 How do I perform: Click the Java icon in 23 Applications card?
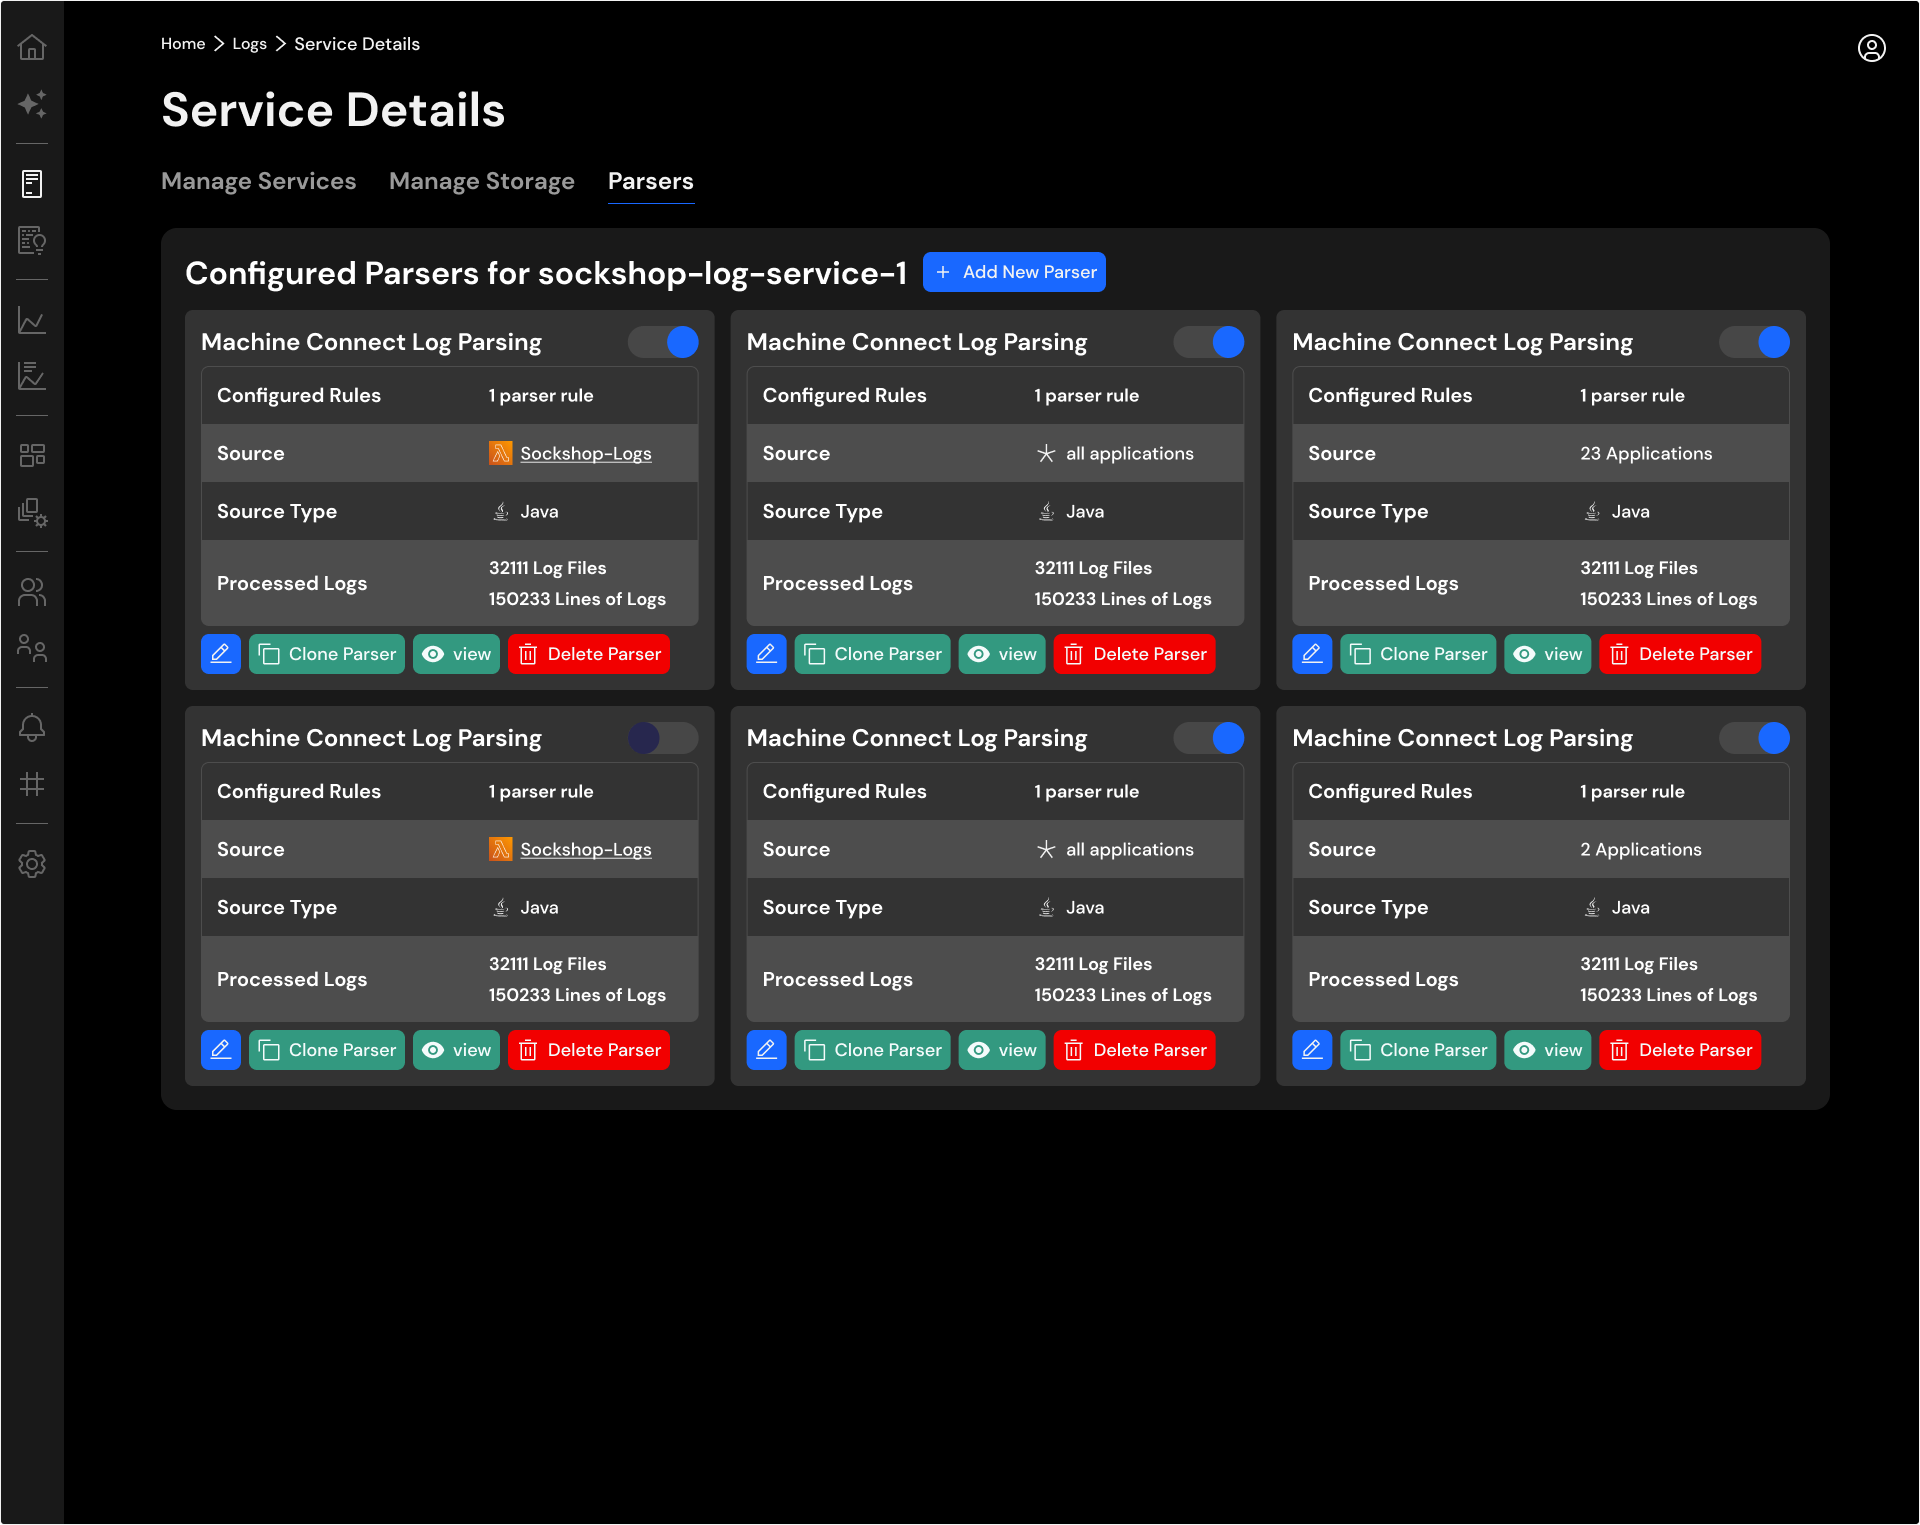[1592, 512]
